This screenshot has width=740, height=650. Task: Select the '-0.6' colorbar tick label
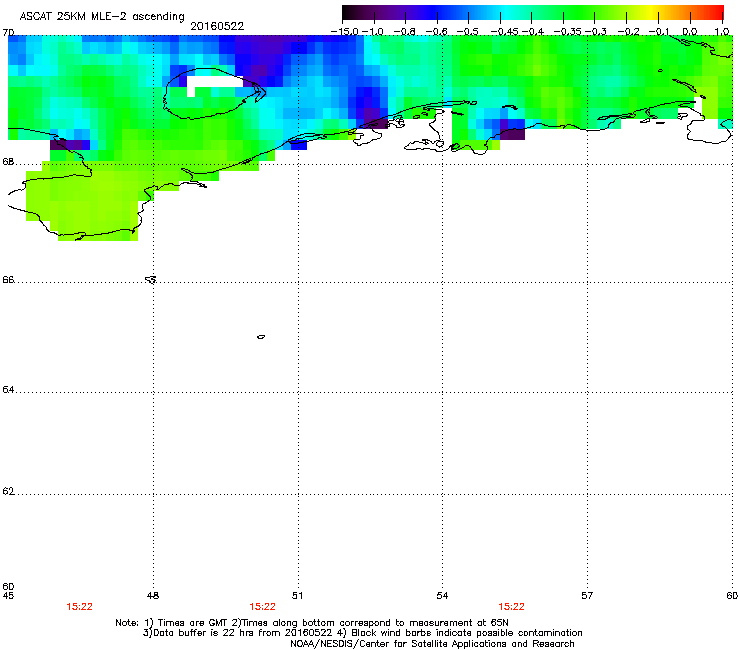pos(436,32)
